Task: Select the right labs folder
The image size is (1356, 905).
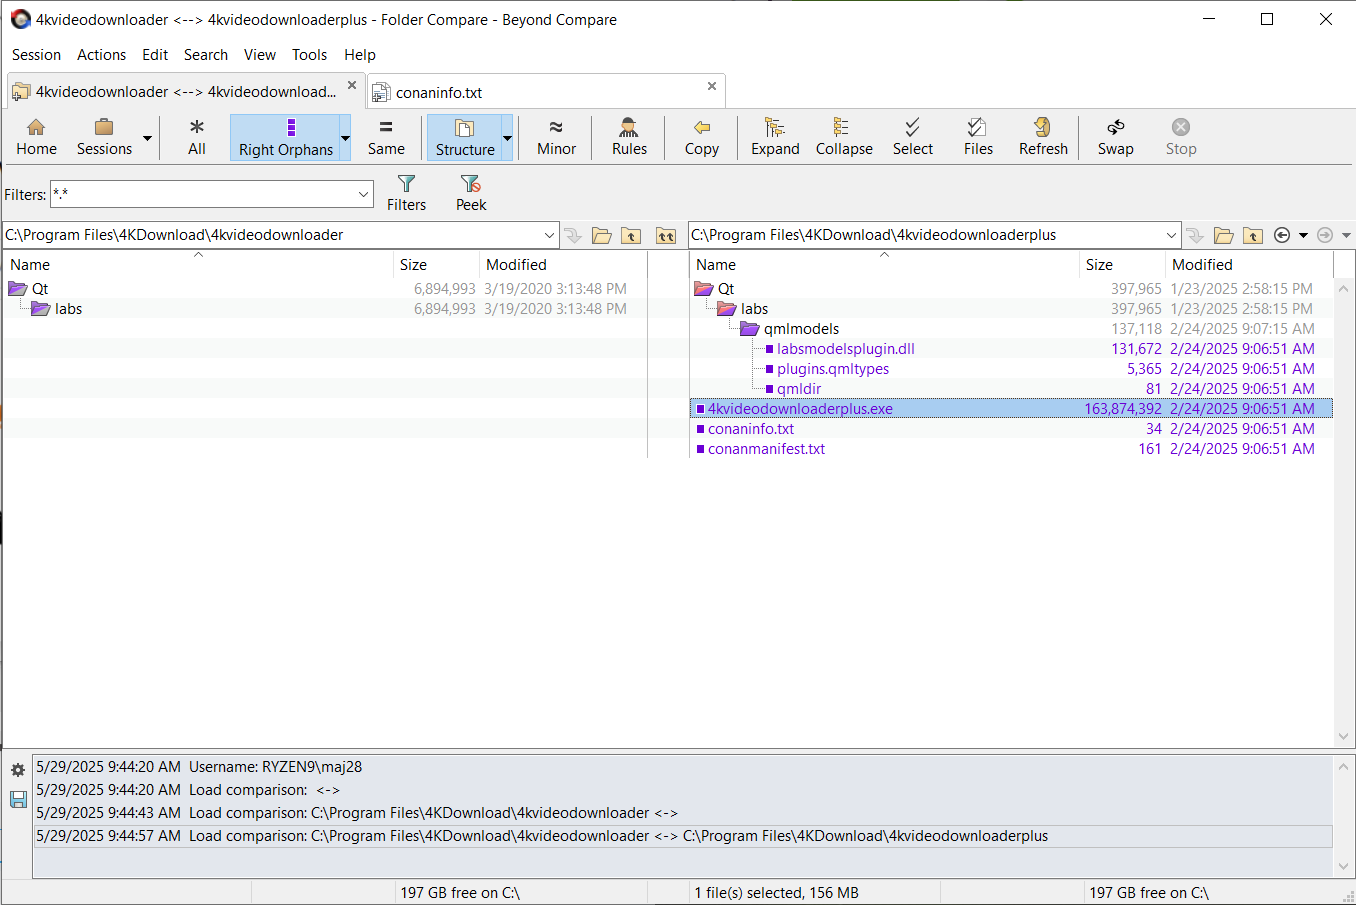Action: tap(755, 309)
